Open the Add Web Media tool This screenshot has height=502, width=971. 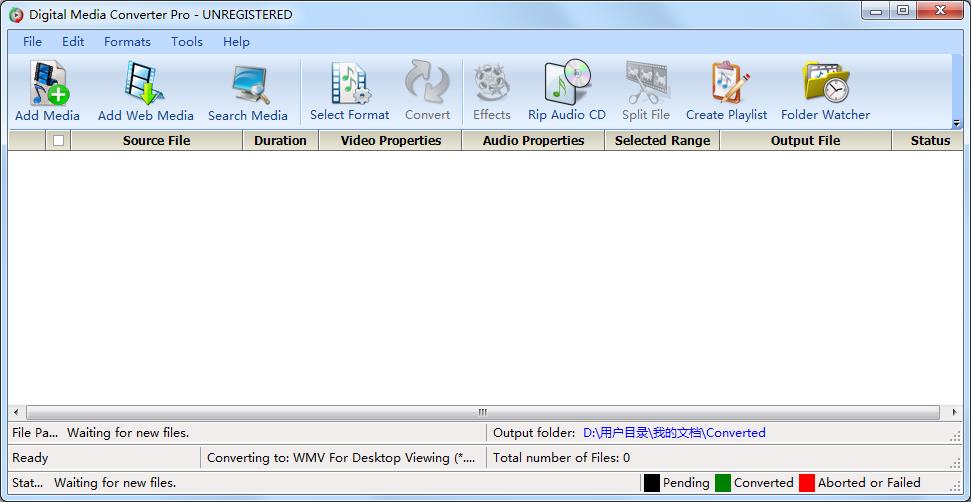[x=145, y=84]
